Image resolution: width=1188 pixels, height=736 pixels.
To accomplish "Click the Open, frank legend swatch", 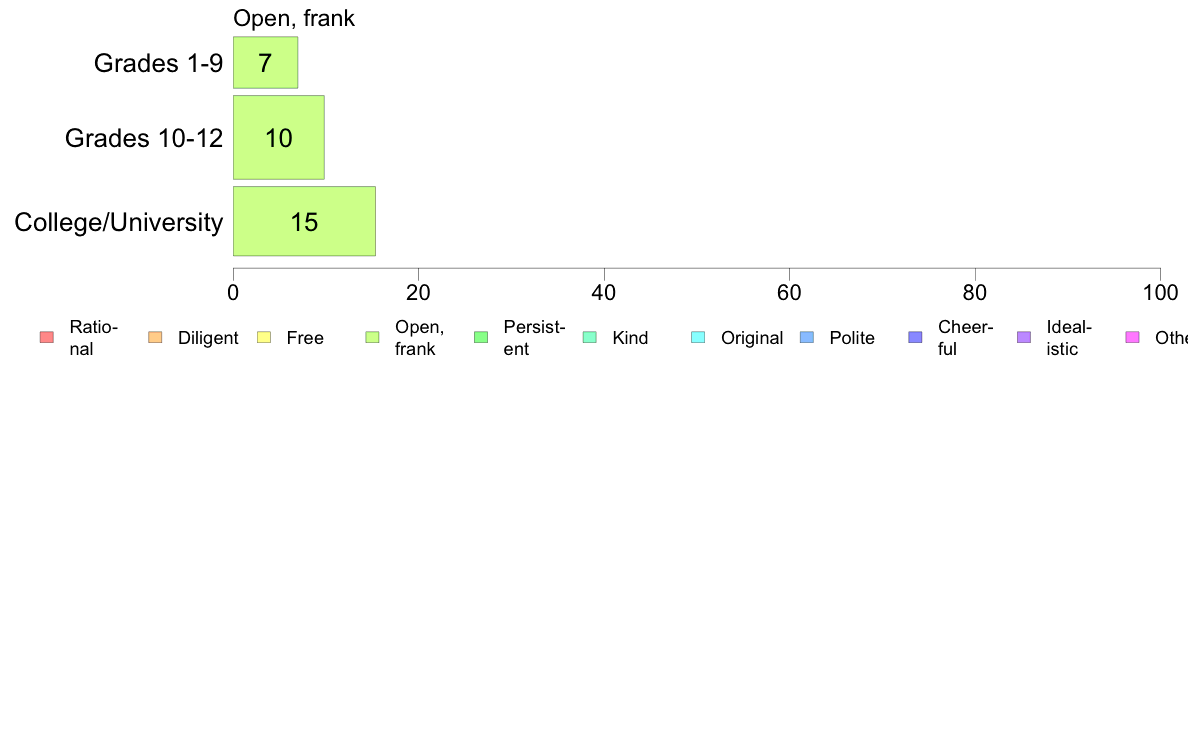I will pyautogui.click(x=372, y=337).
